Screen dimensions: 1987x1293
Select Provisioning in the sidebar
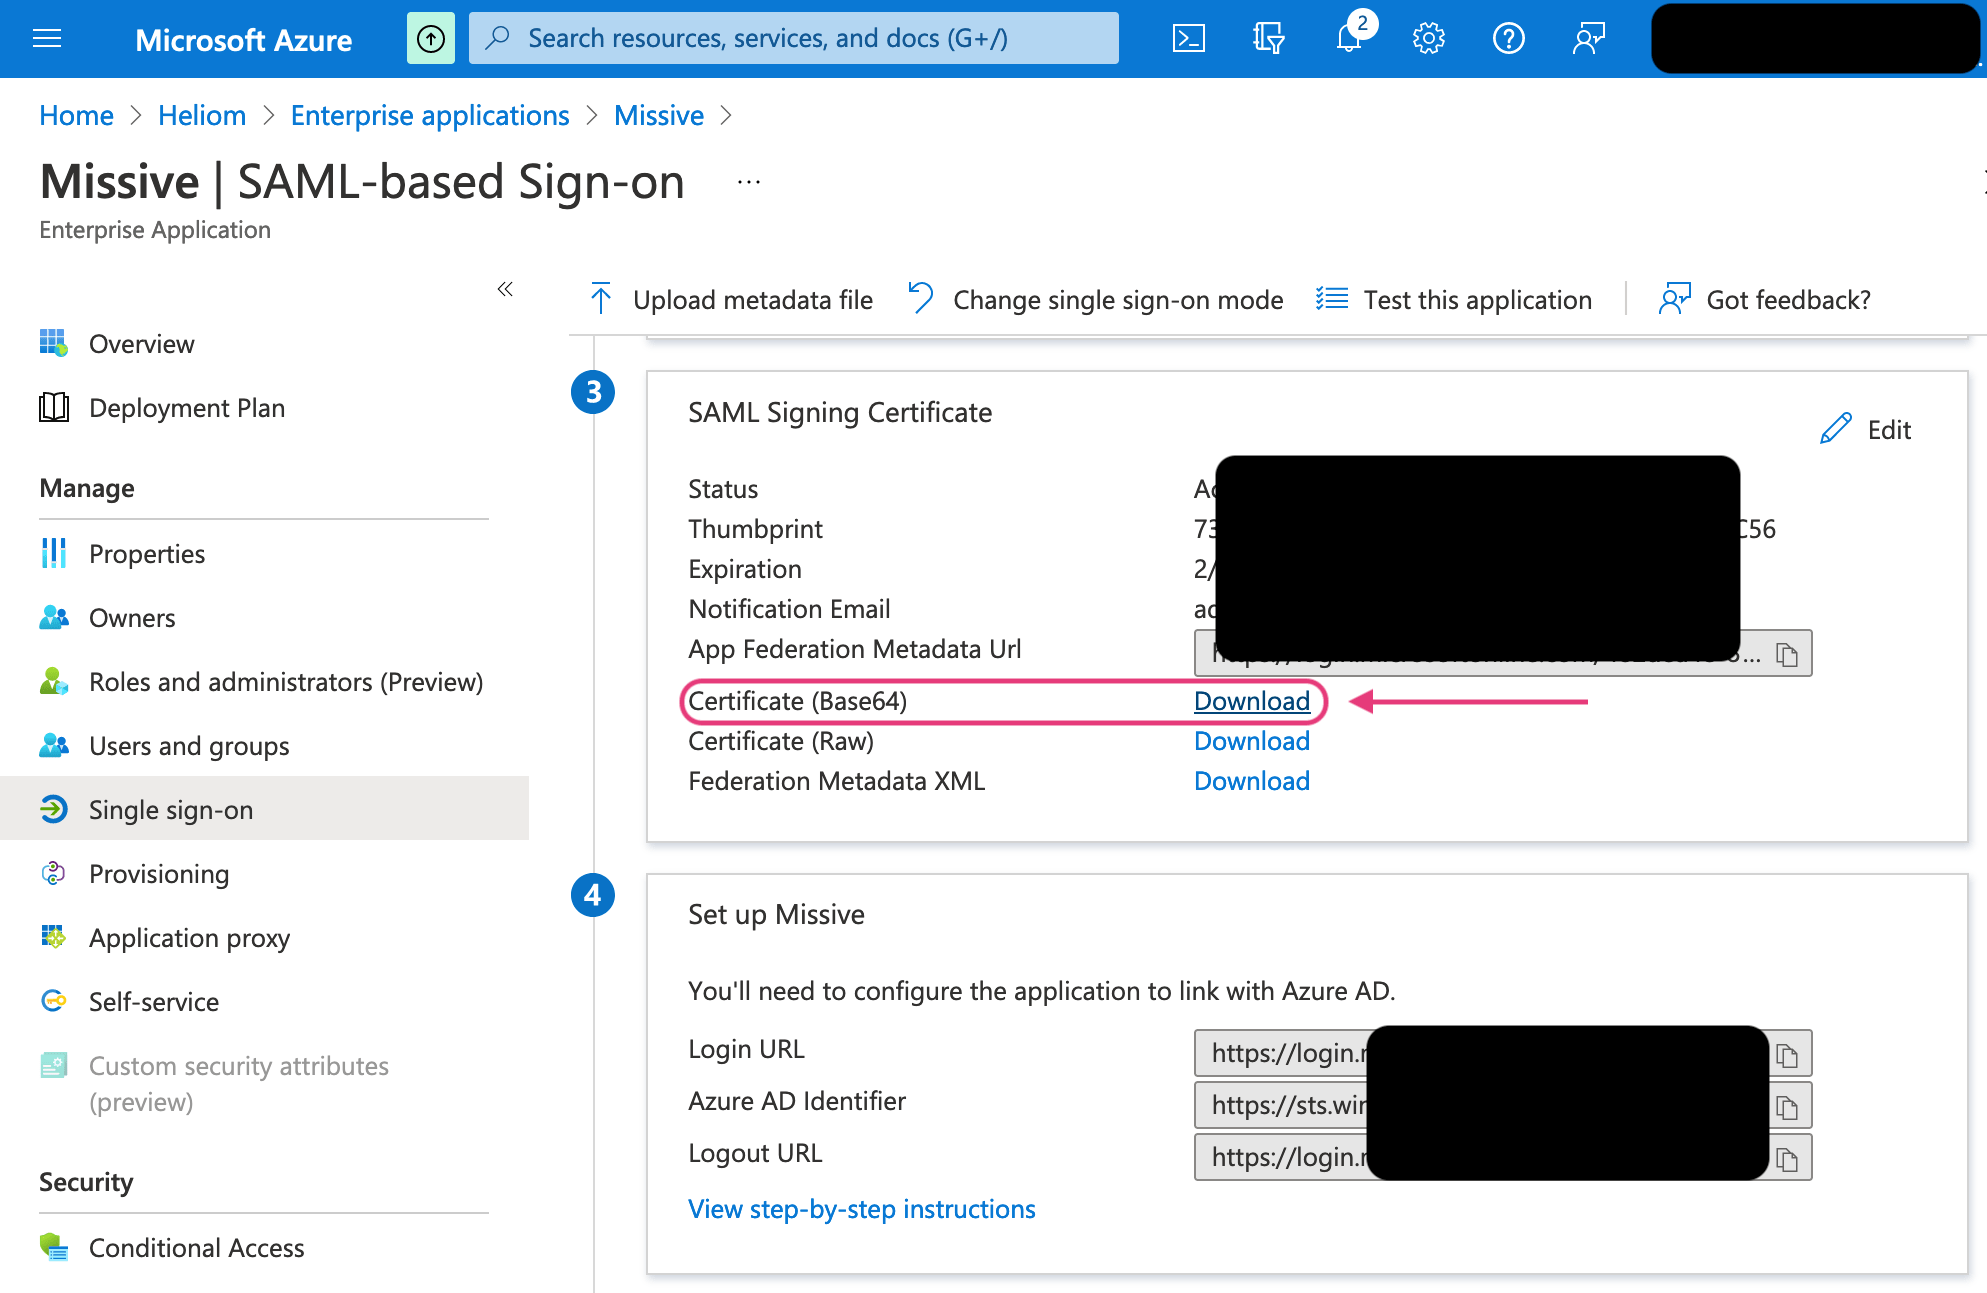159,874
